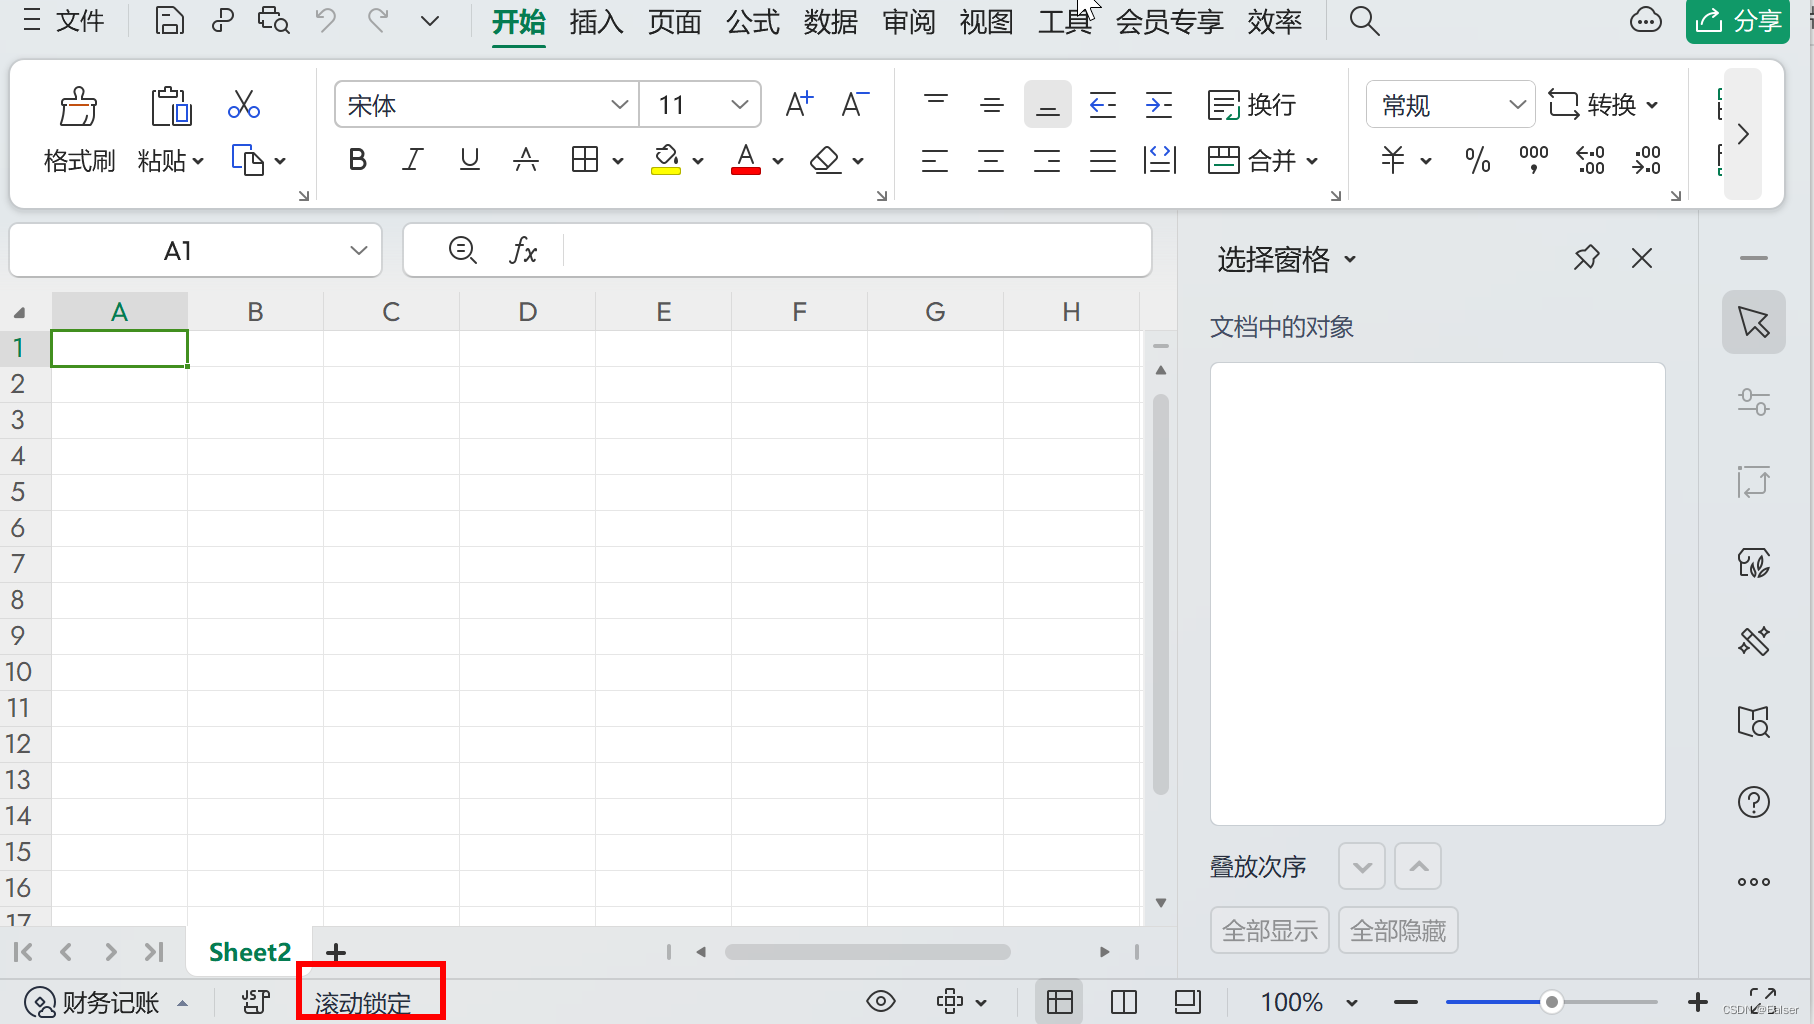Image resolution: width=1814 pixels, height=1024 pixels.
Task: Click the Cut scissors icon
Action: coord(244,104)
